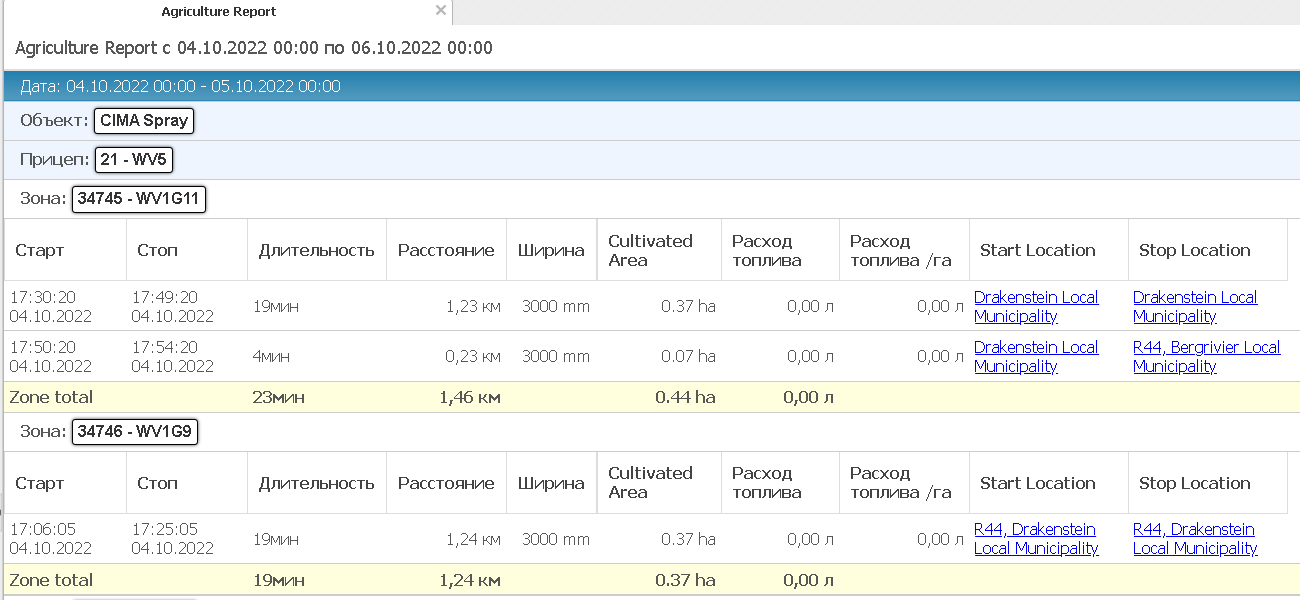Open Start Location link in 17:50:20 row
The width and height of the screenshot is (1300, 600).
point(1035,357)
